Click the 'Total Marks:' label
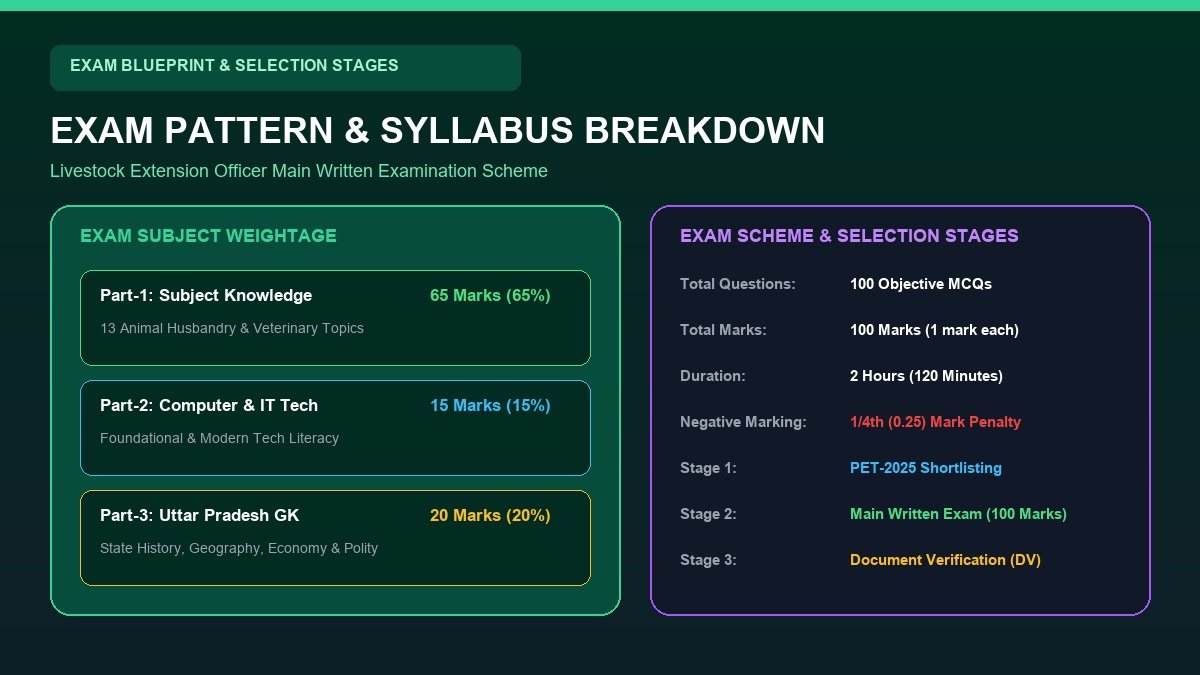Screen dimensions: 1200x675 723,330
